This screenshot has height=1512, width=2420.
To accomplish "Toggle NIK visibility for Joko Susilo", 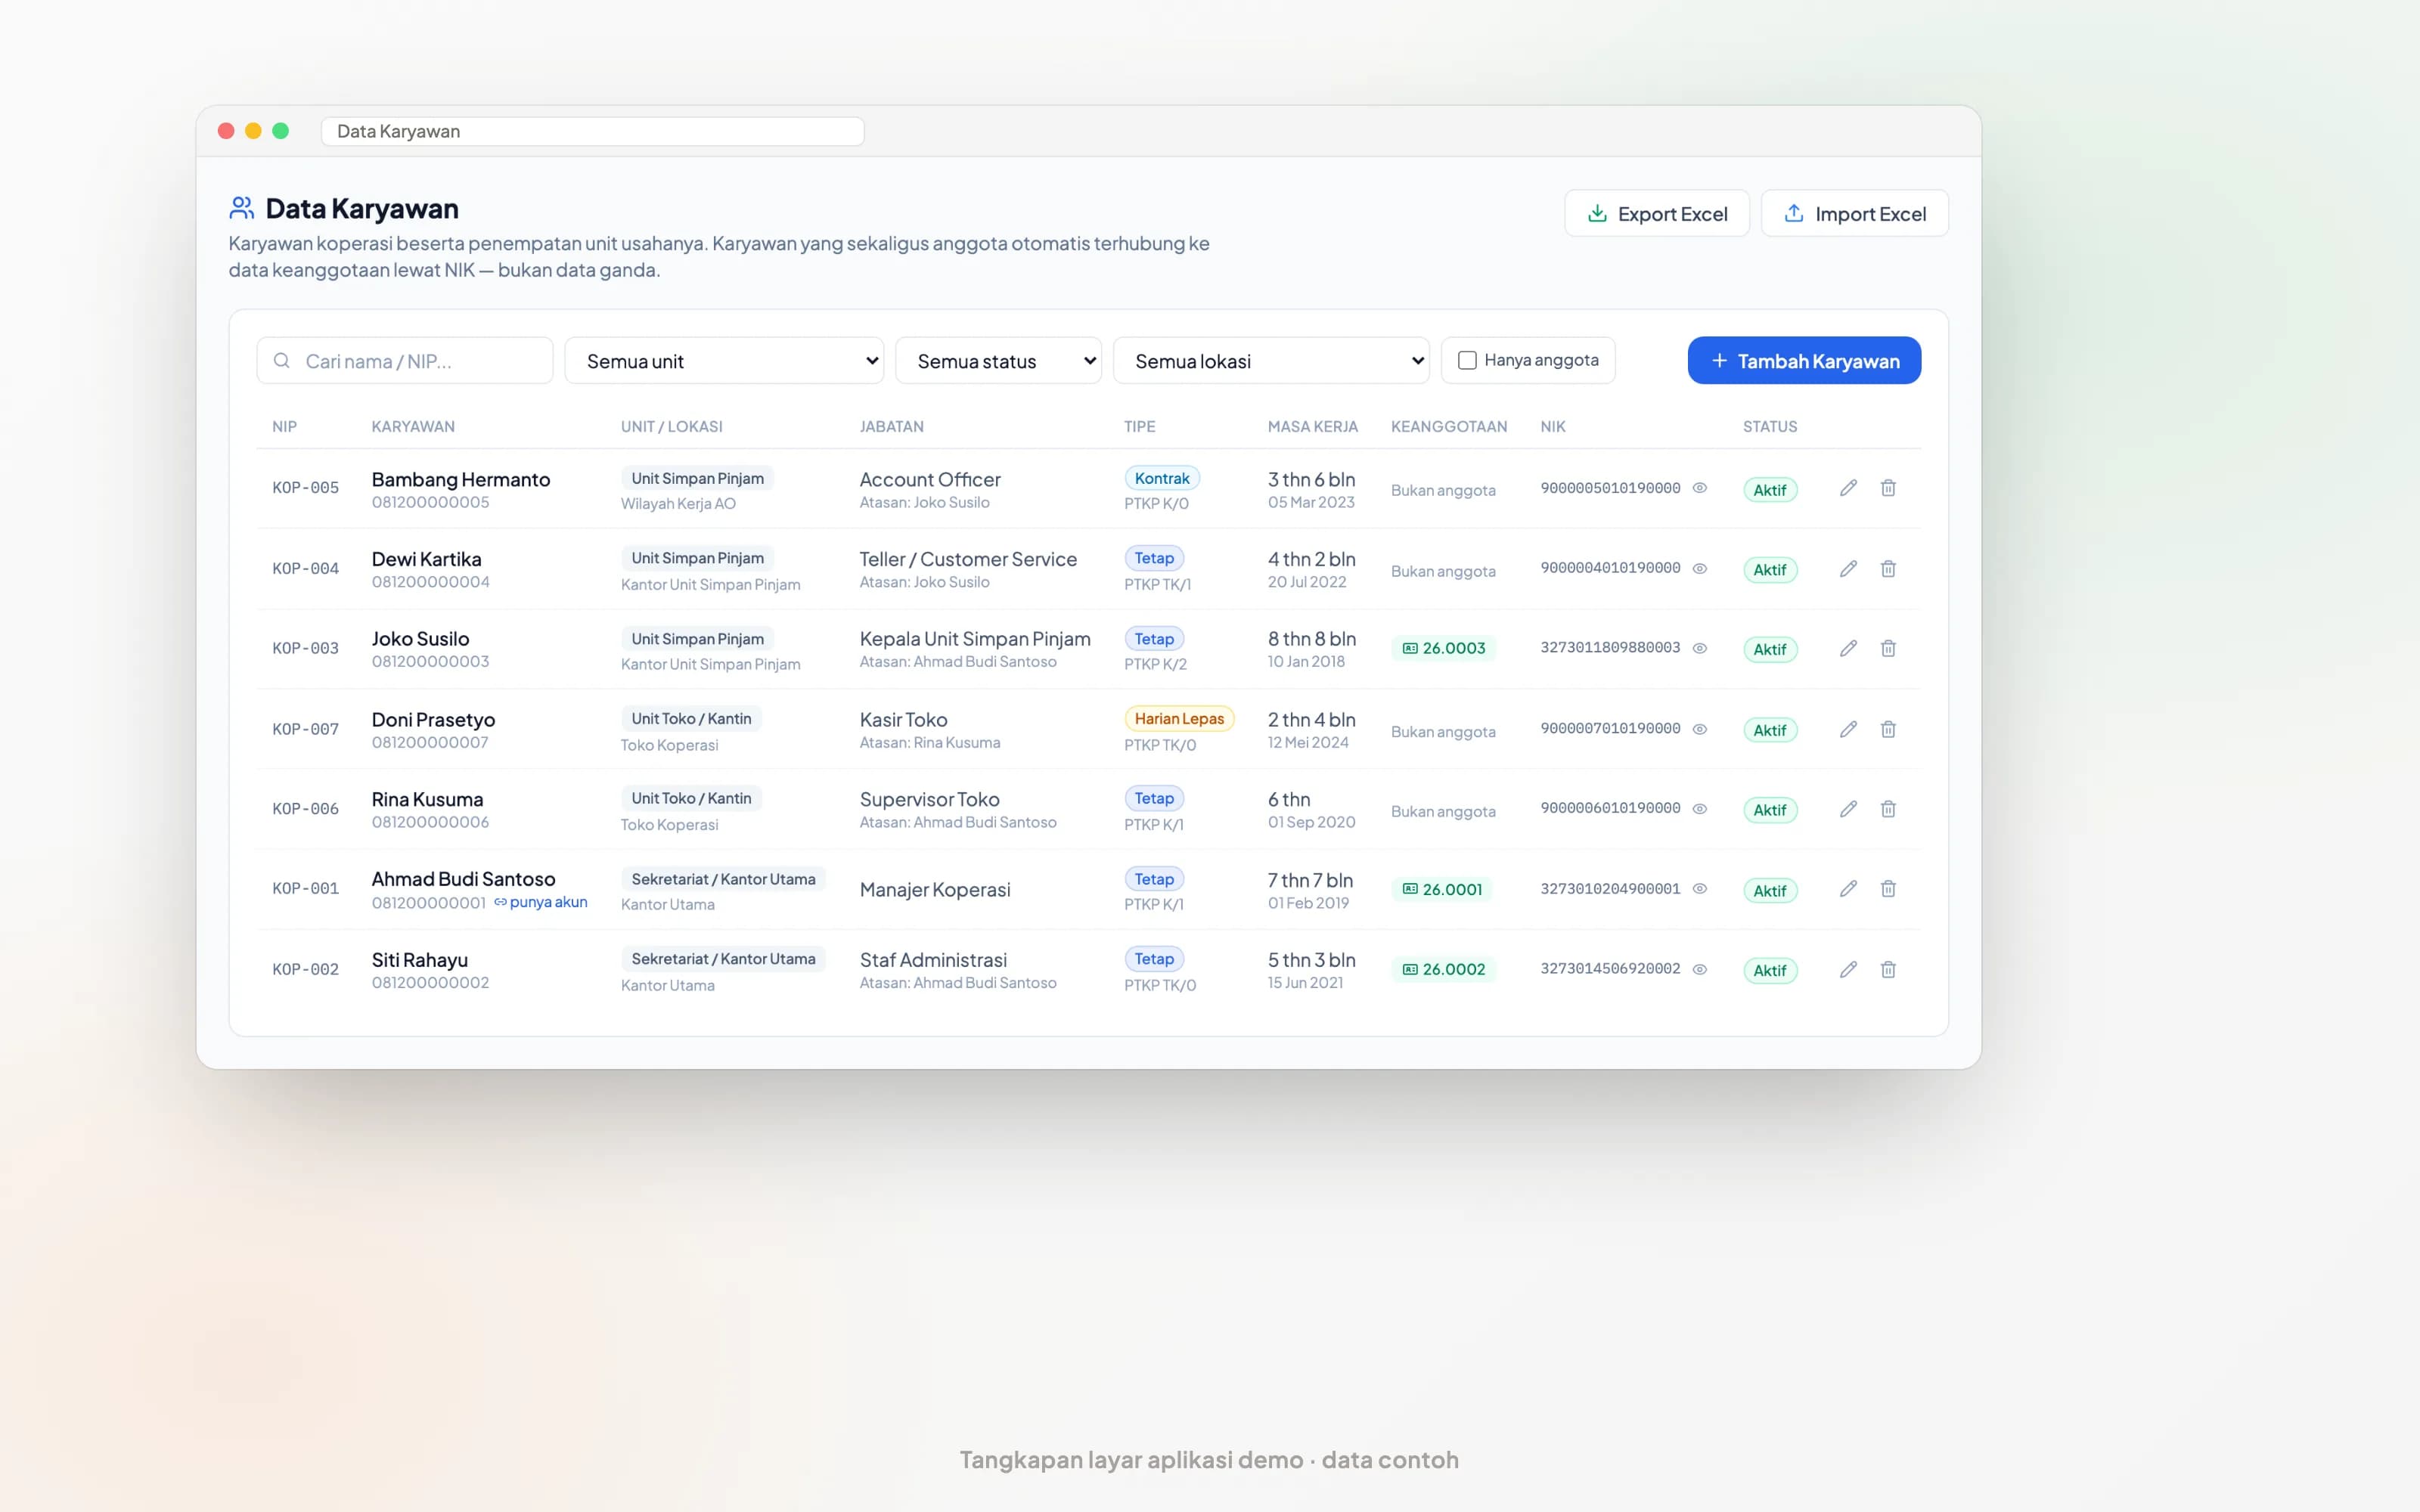I will [x=1699, y=648].
